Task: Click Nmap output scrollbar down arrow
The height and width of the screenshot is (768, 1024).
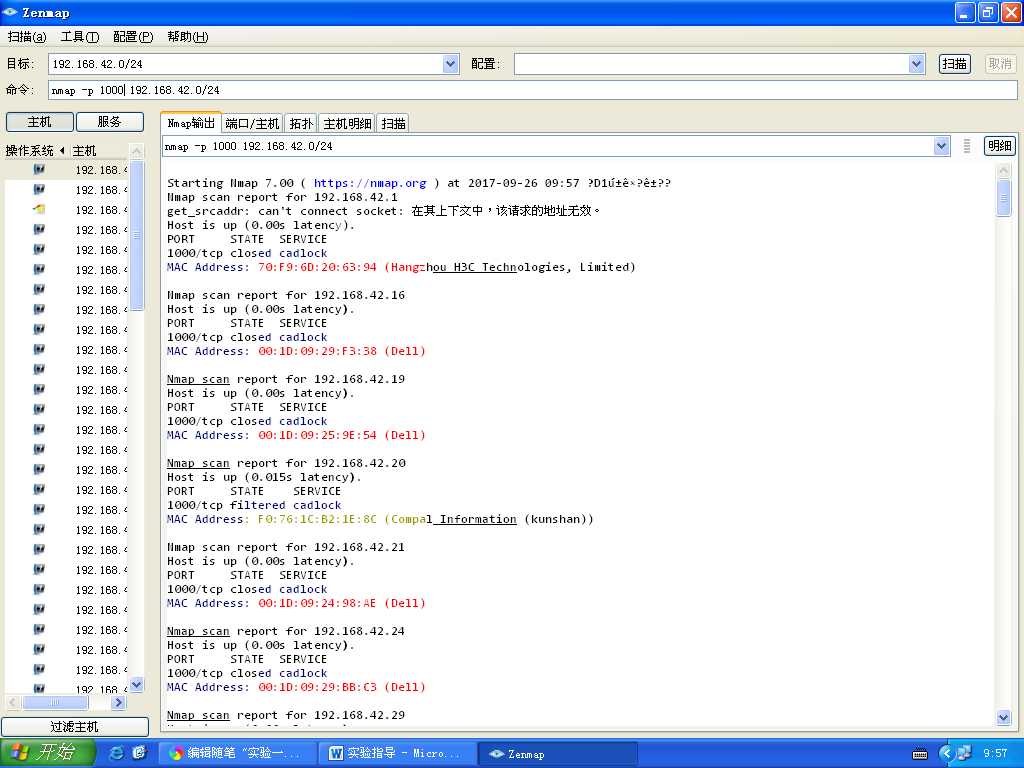Action: (x=1004, y=718)
